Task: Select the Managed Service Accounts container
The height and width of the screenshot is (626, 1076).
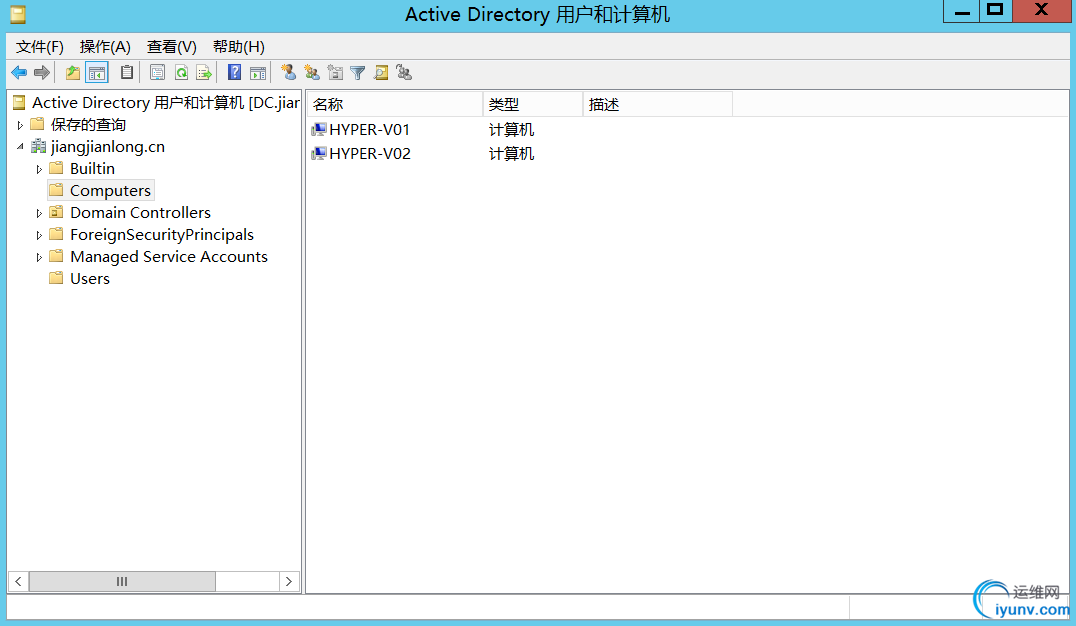Action: (169, 257)
